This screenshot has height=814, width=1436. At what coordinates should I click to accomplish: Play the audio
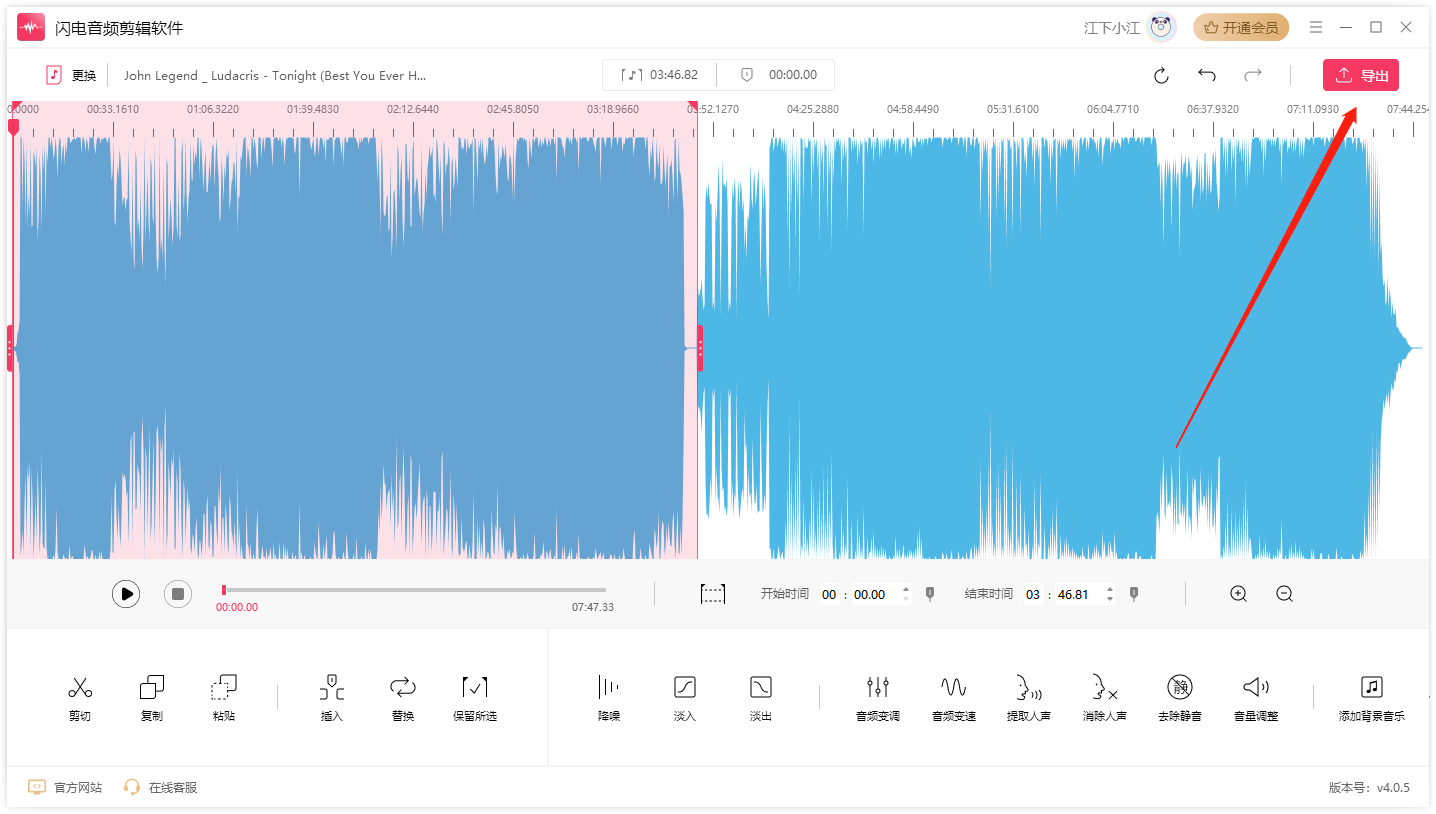point(126,594)
